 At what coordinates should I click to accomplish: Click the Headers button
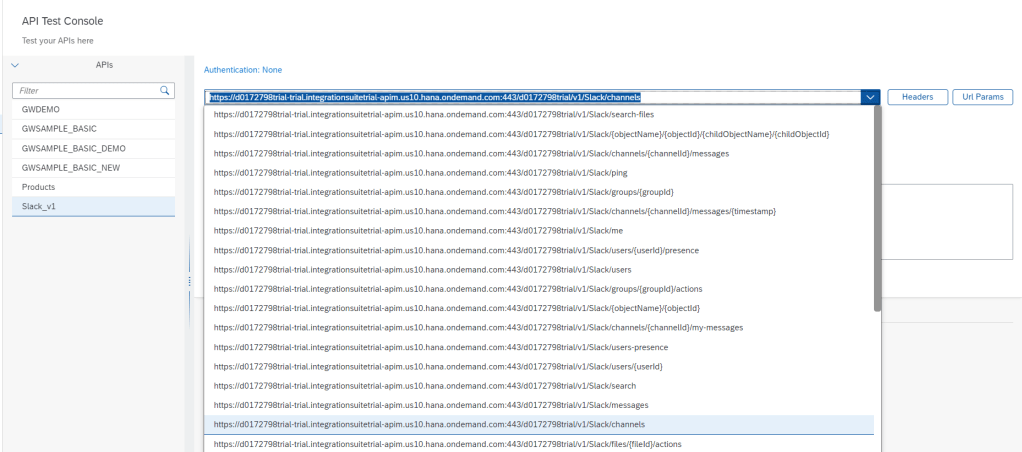[x=917, y=97]
